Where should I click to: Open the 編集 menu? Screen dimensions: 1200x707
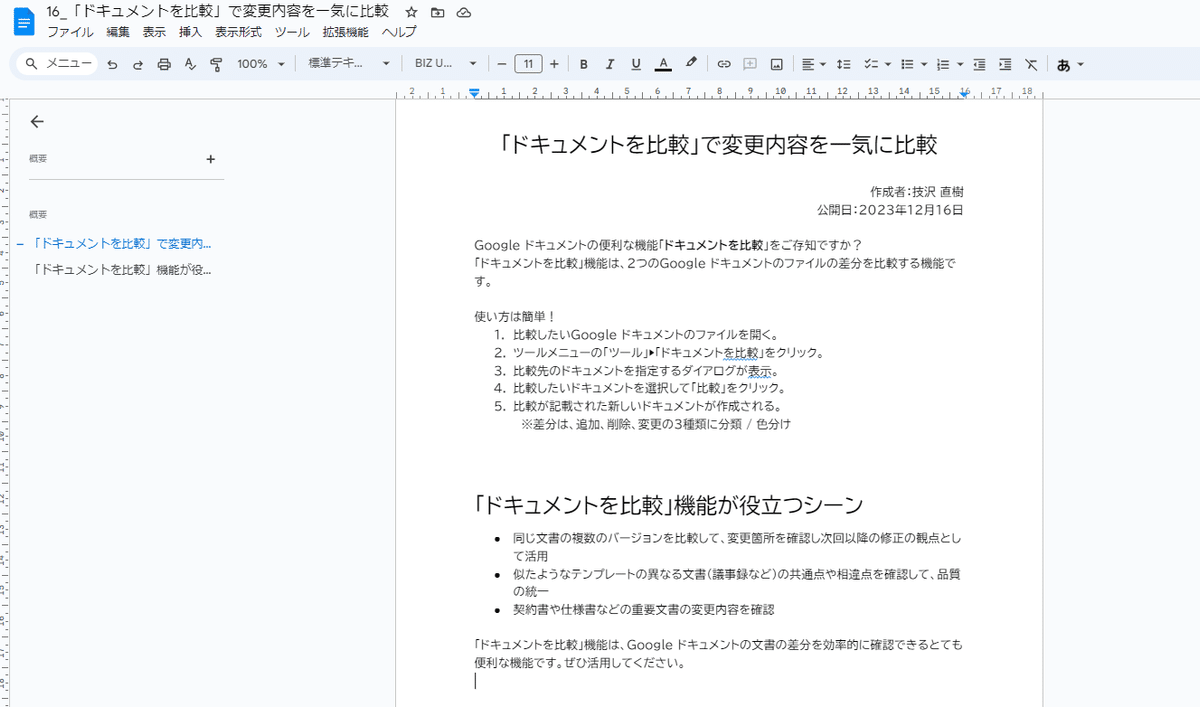pos(118,32)
